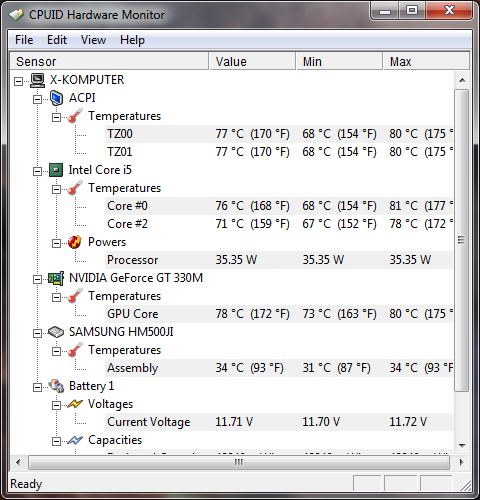Collapse the Intel Core i5 node
This screenshot has height=500, width=480.
point(37,171)
